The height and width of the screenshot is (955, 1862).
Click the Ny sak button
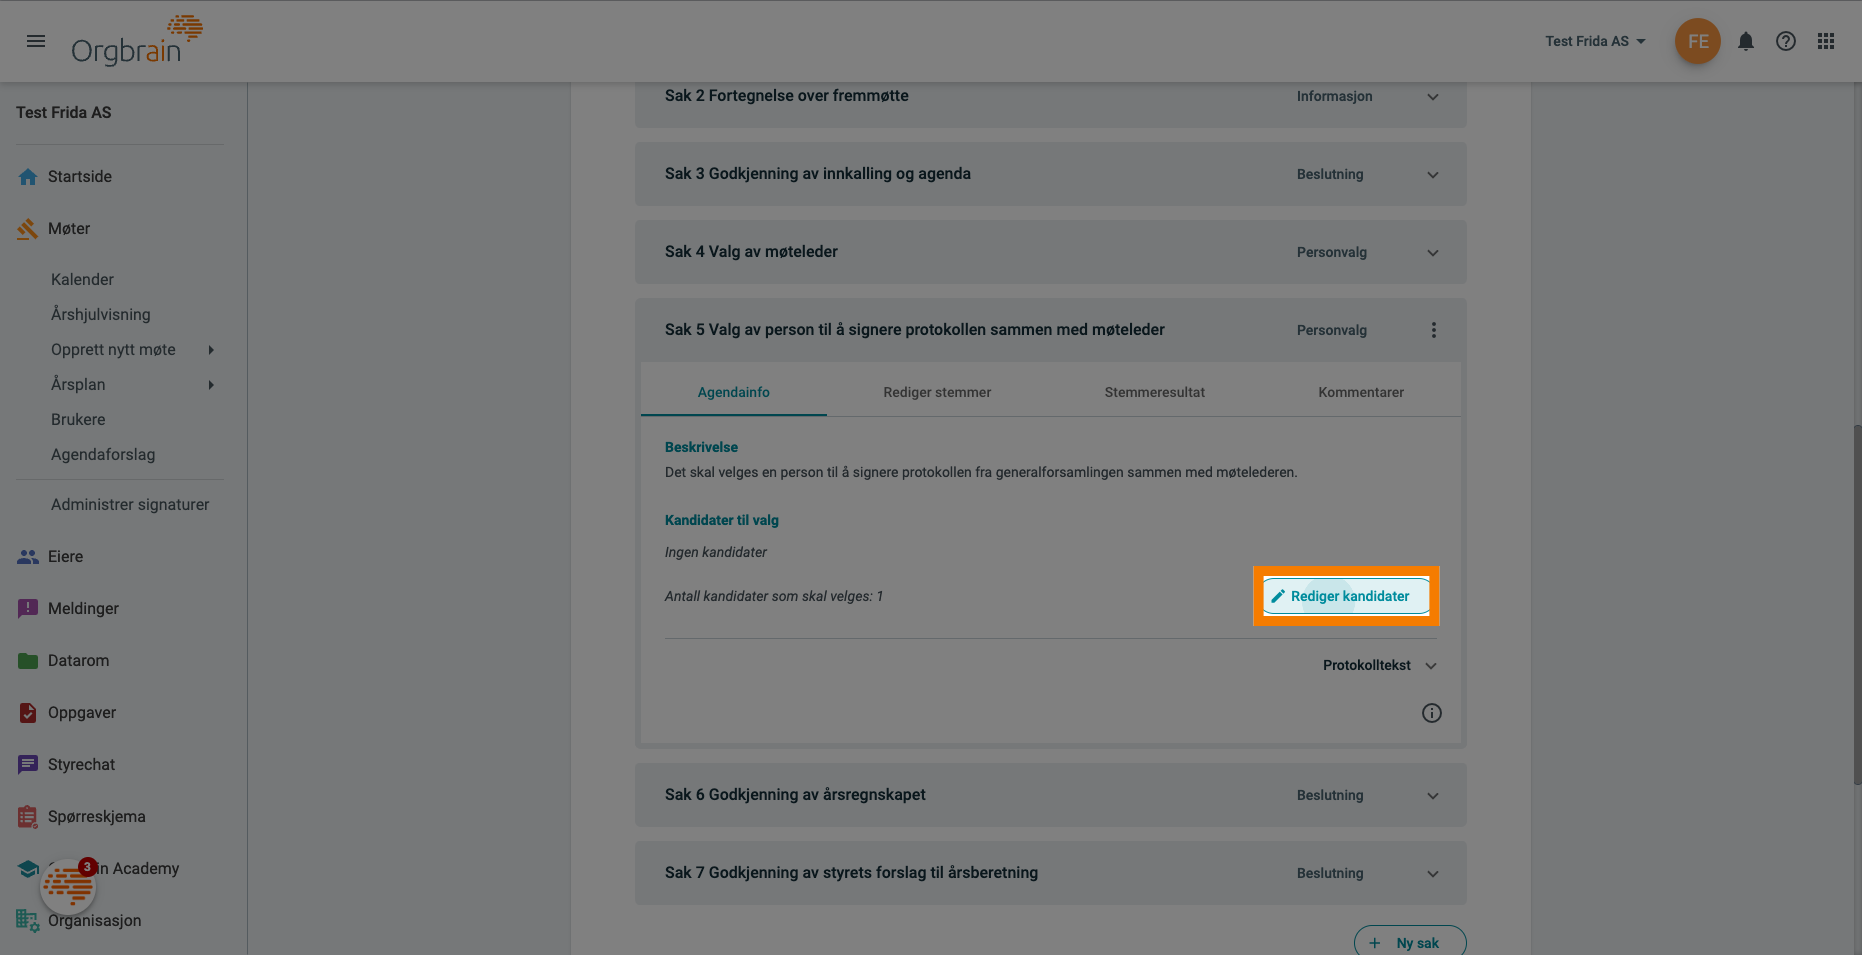[x=1410, y=942]
